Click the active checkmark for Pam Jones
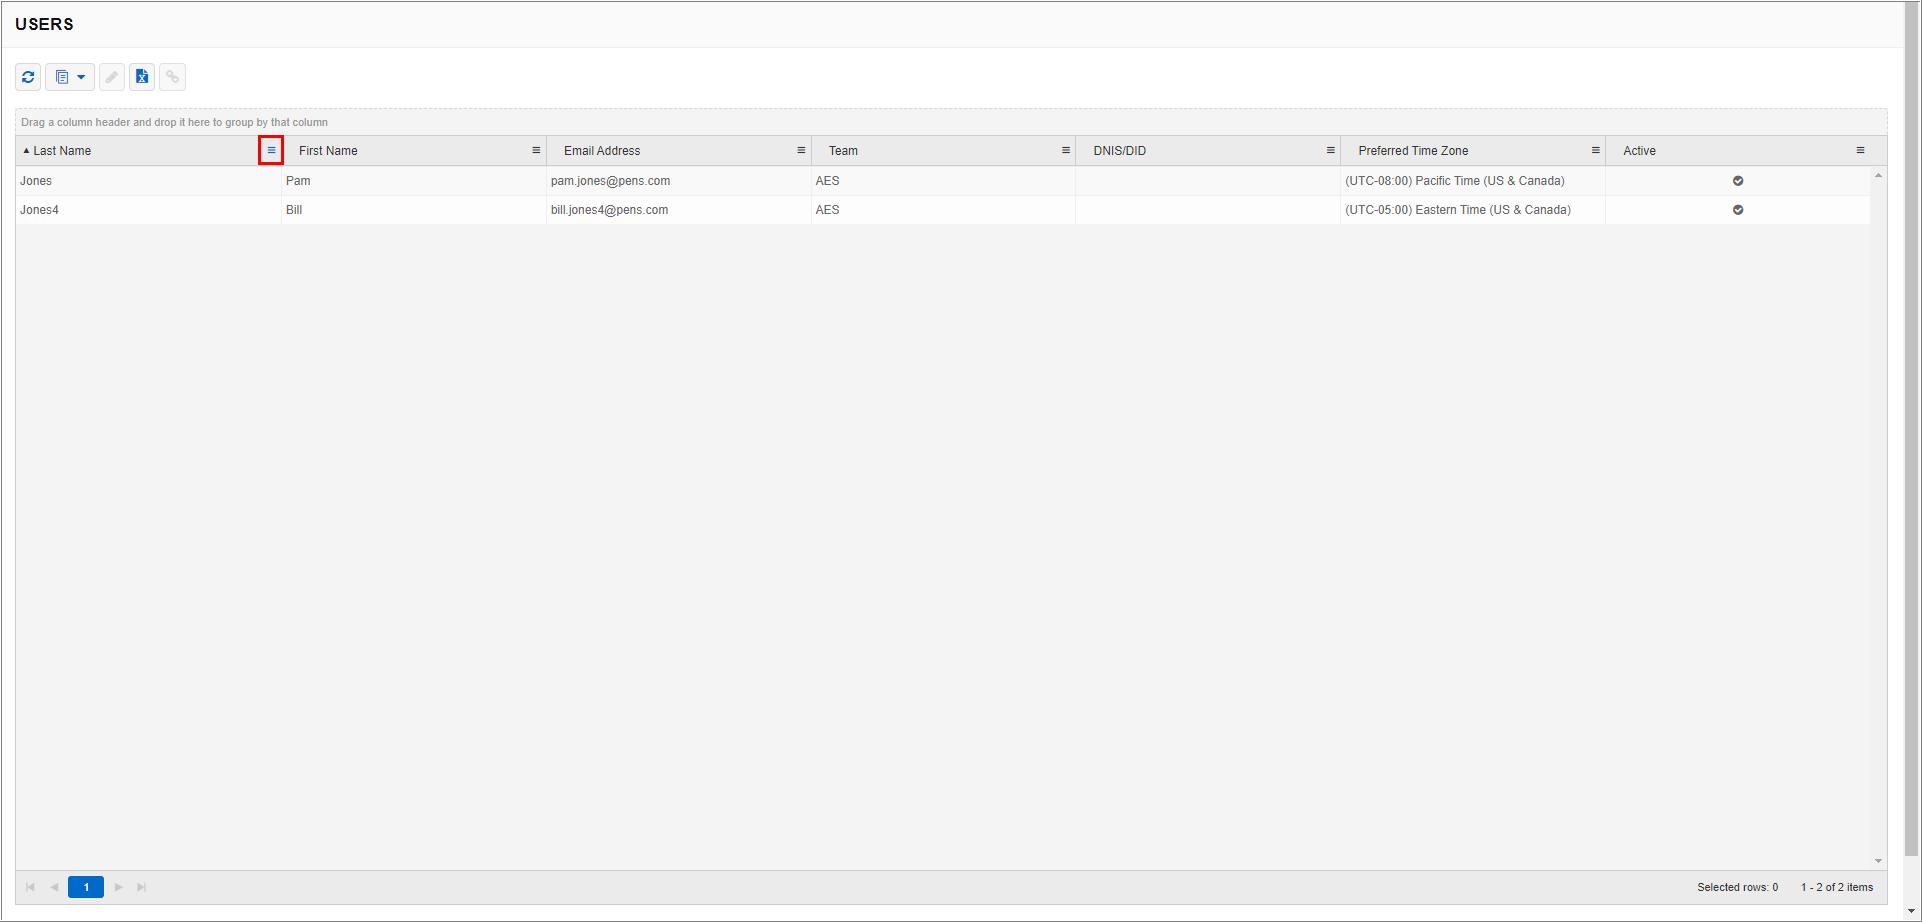This screenshot has width=1922, height=922. (x=1737, y=181)
